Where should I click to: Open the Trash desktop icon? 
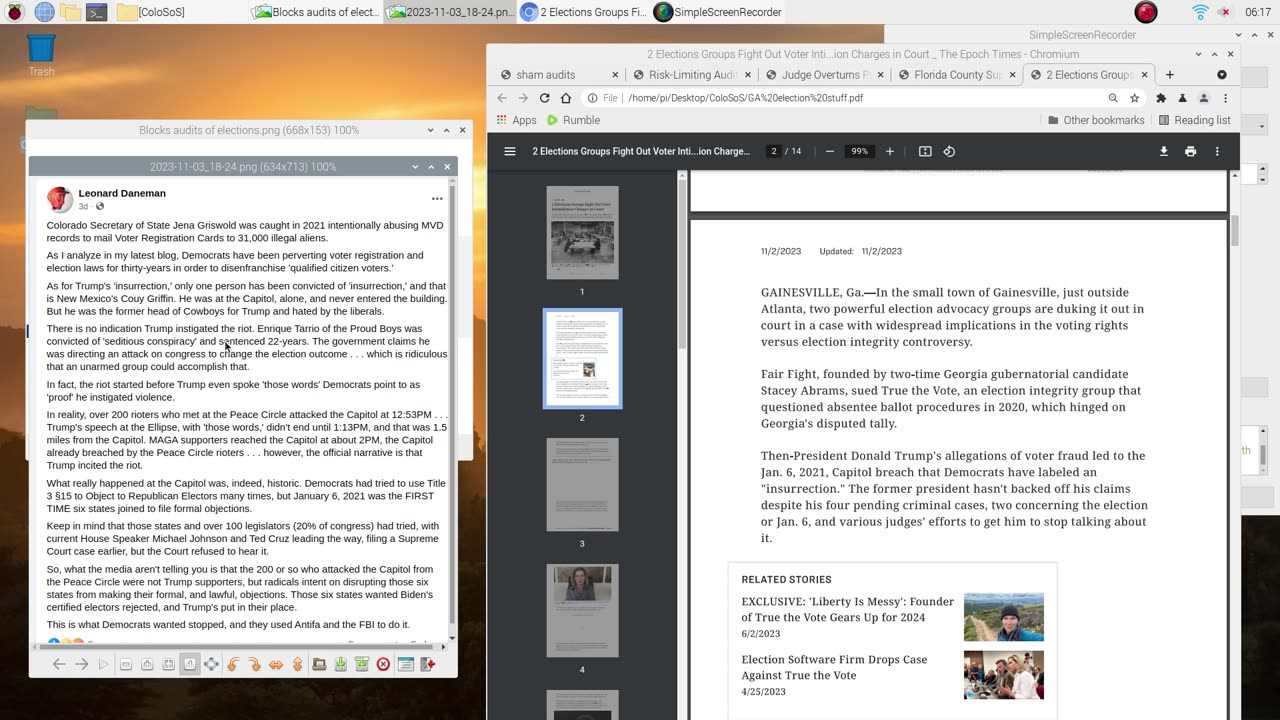[41, 55]
